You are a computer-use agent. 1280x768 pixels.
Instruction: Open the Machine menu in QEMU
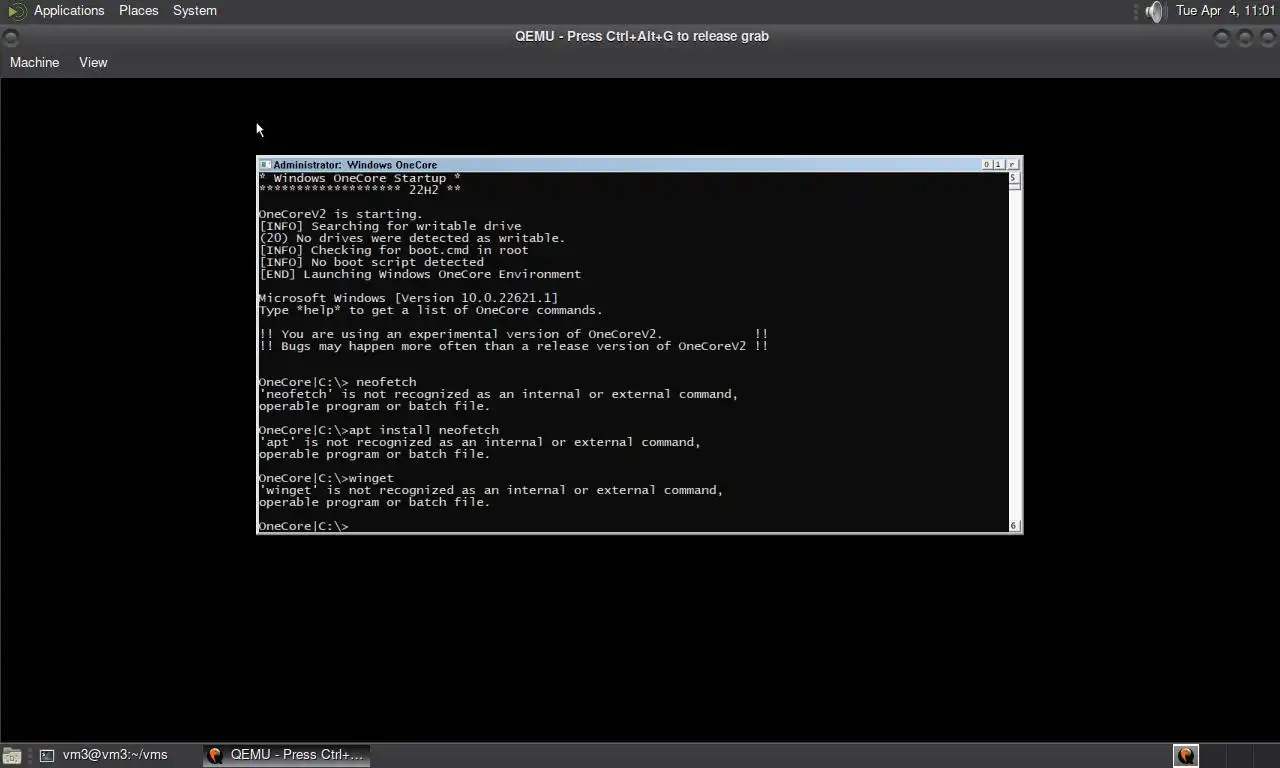coord(34,62)
